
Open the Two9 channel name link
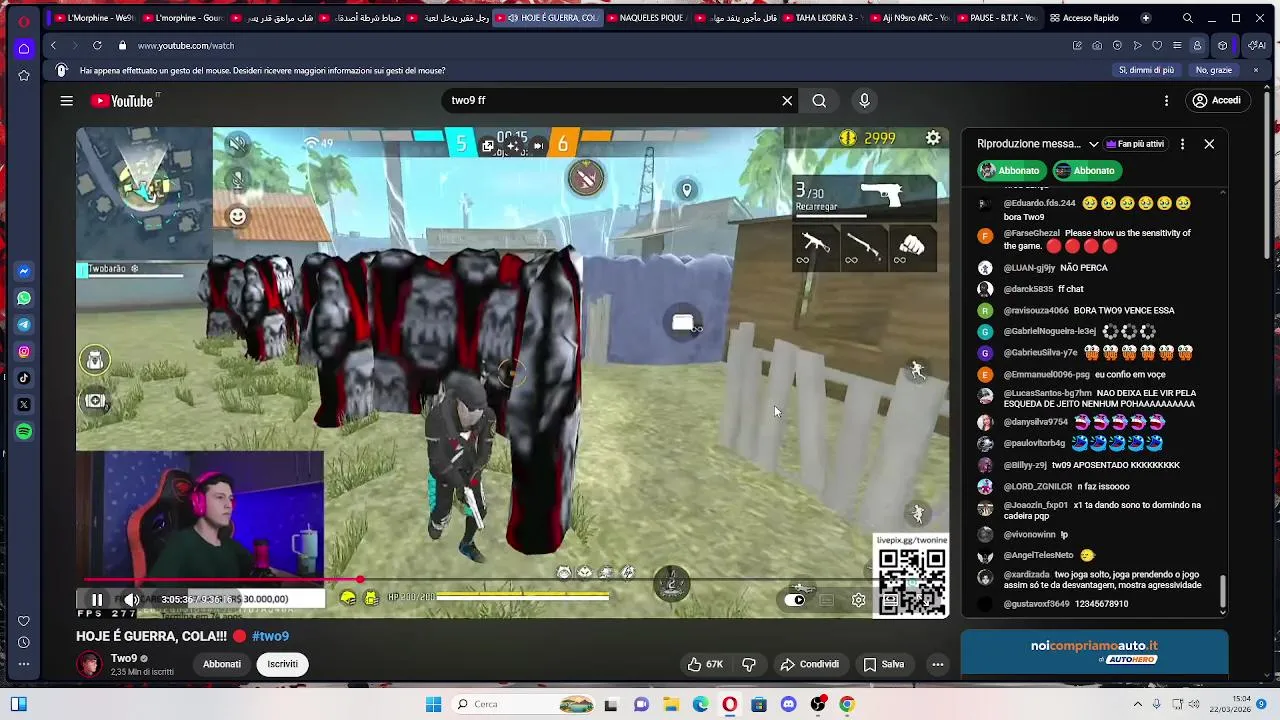(124, 658)
